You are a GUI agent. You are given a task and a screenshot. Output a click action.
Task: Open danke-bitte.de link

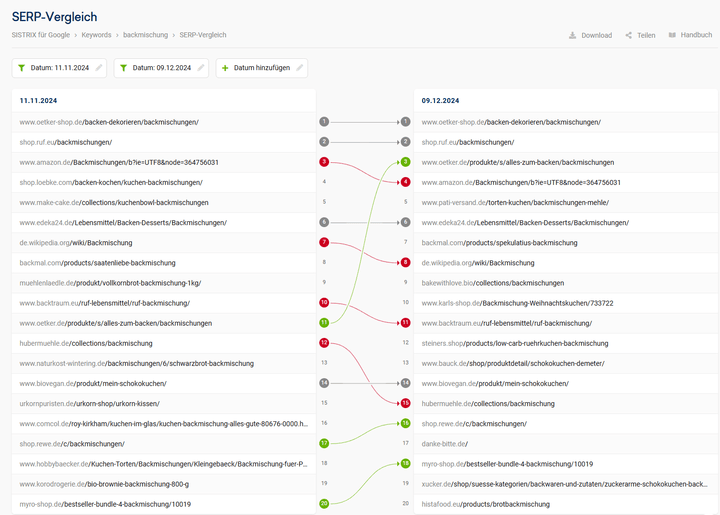444,444
